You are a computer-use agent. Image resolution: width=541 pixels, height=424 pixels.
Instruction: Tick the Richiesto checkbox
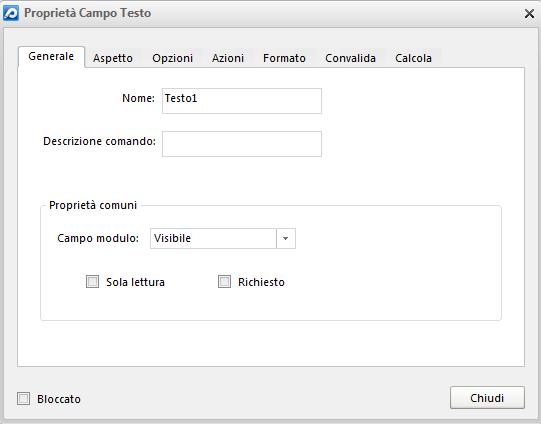point(224,282)
